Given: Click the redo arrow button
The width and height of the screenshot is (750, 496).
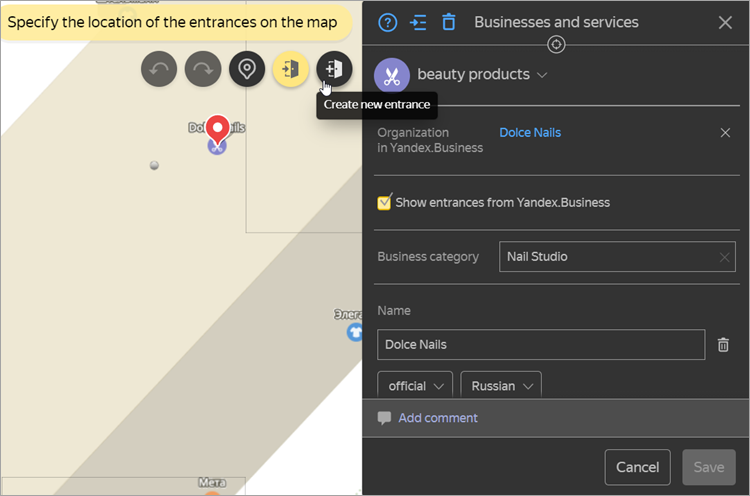Looking at the screenshot, I should click(203, 69).
